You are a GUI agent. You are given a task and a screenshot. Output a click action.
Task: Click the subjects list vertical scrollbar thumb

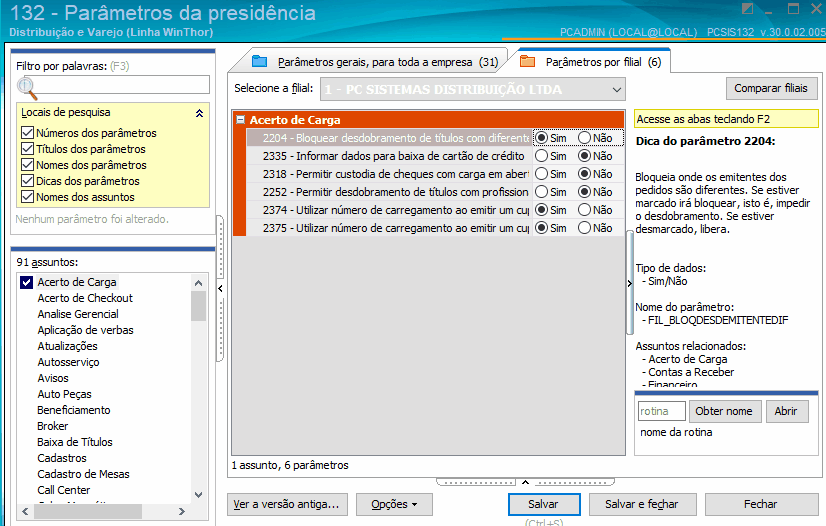[x=199, y=306]
